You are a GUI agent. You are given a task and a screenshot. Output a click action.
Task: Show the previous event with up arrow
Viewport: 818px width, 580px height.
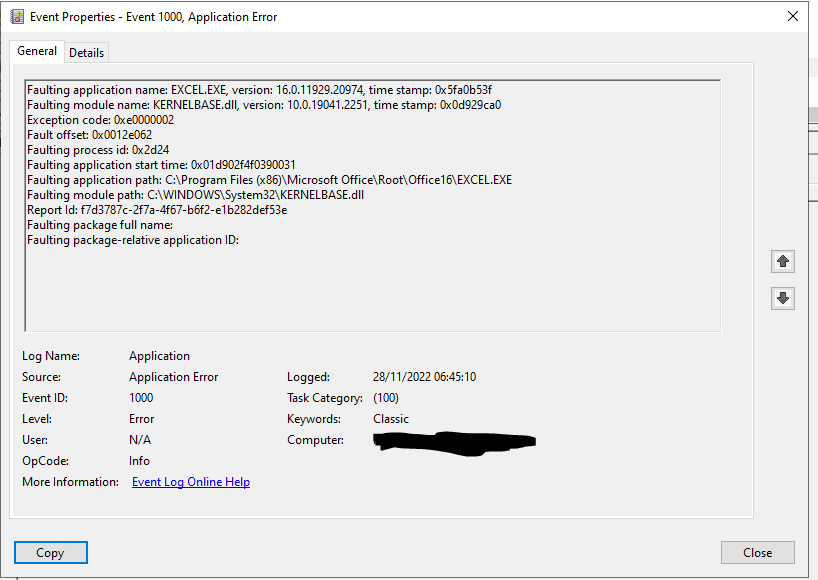tap(783, 261)
